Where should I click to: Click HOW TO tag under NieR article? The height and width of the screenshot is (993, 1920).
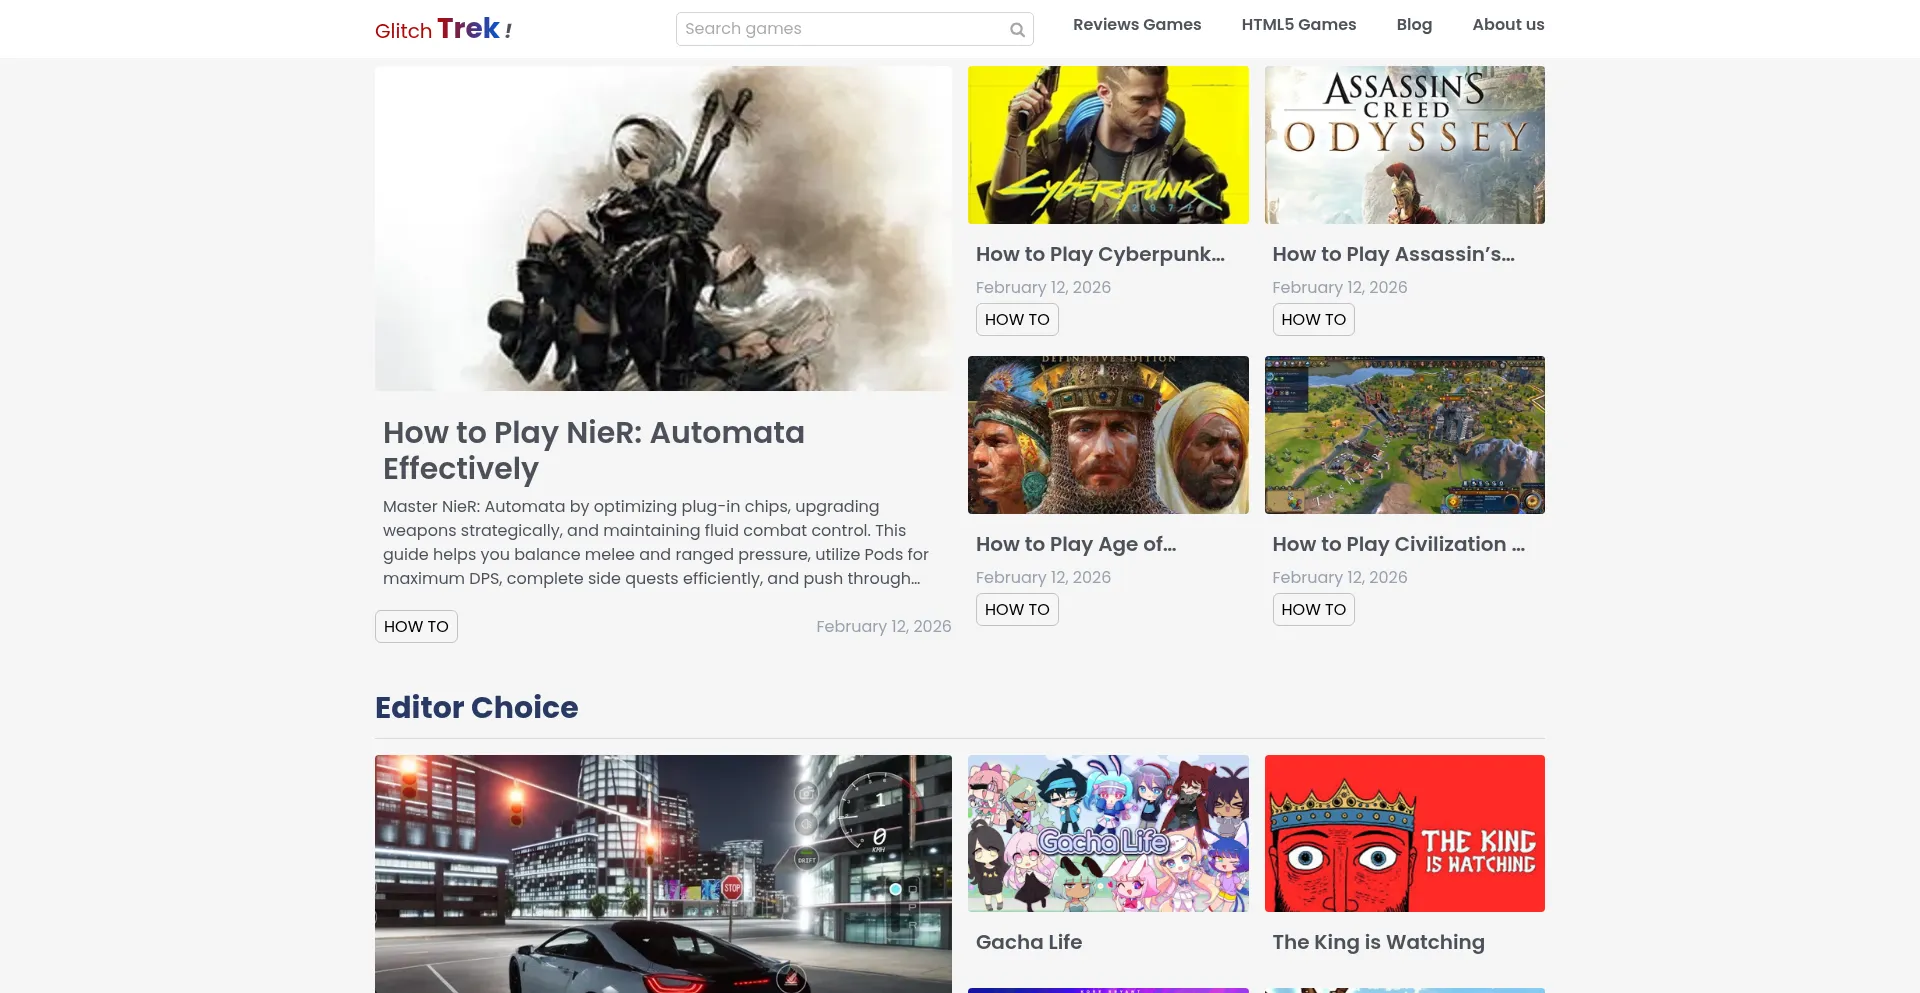point(416,626)
